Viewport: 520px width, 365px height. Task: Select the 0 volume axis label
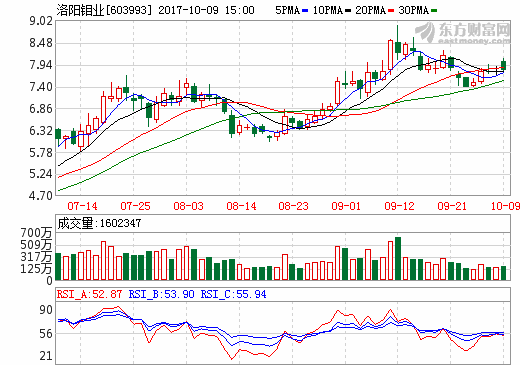point(49,281)
